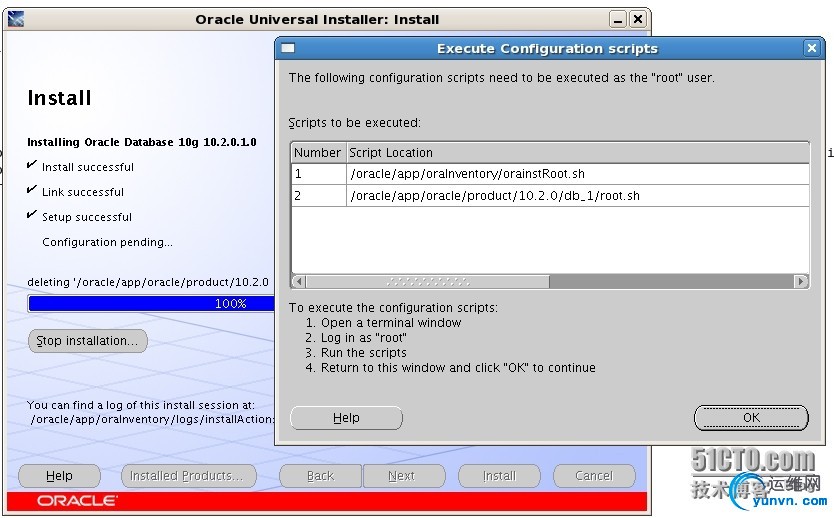834x518 pixels.
Task: Open Help in Execute Configuration scripts dialog
Action: (346, 418)
